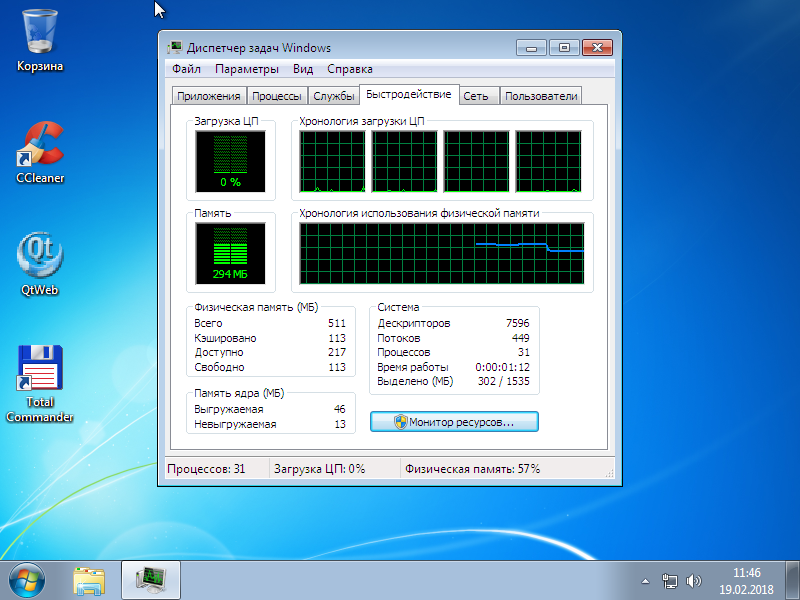This screenshot has width=800, height=600.
Task: Click the clock showing 11:46
Action: tap(746, 572)
